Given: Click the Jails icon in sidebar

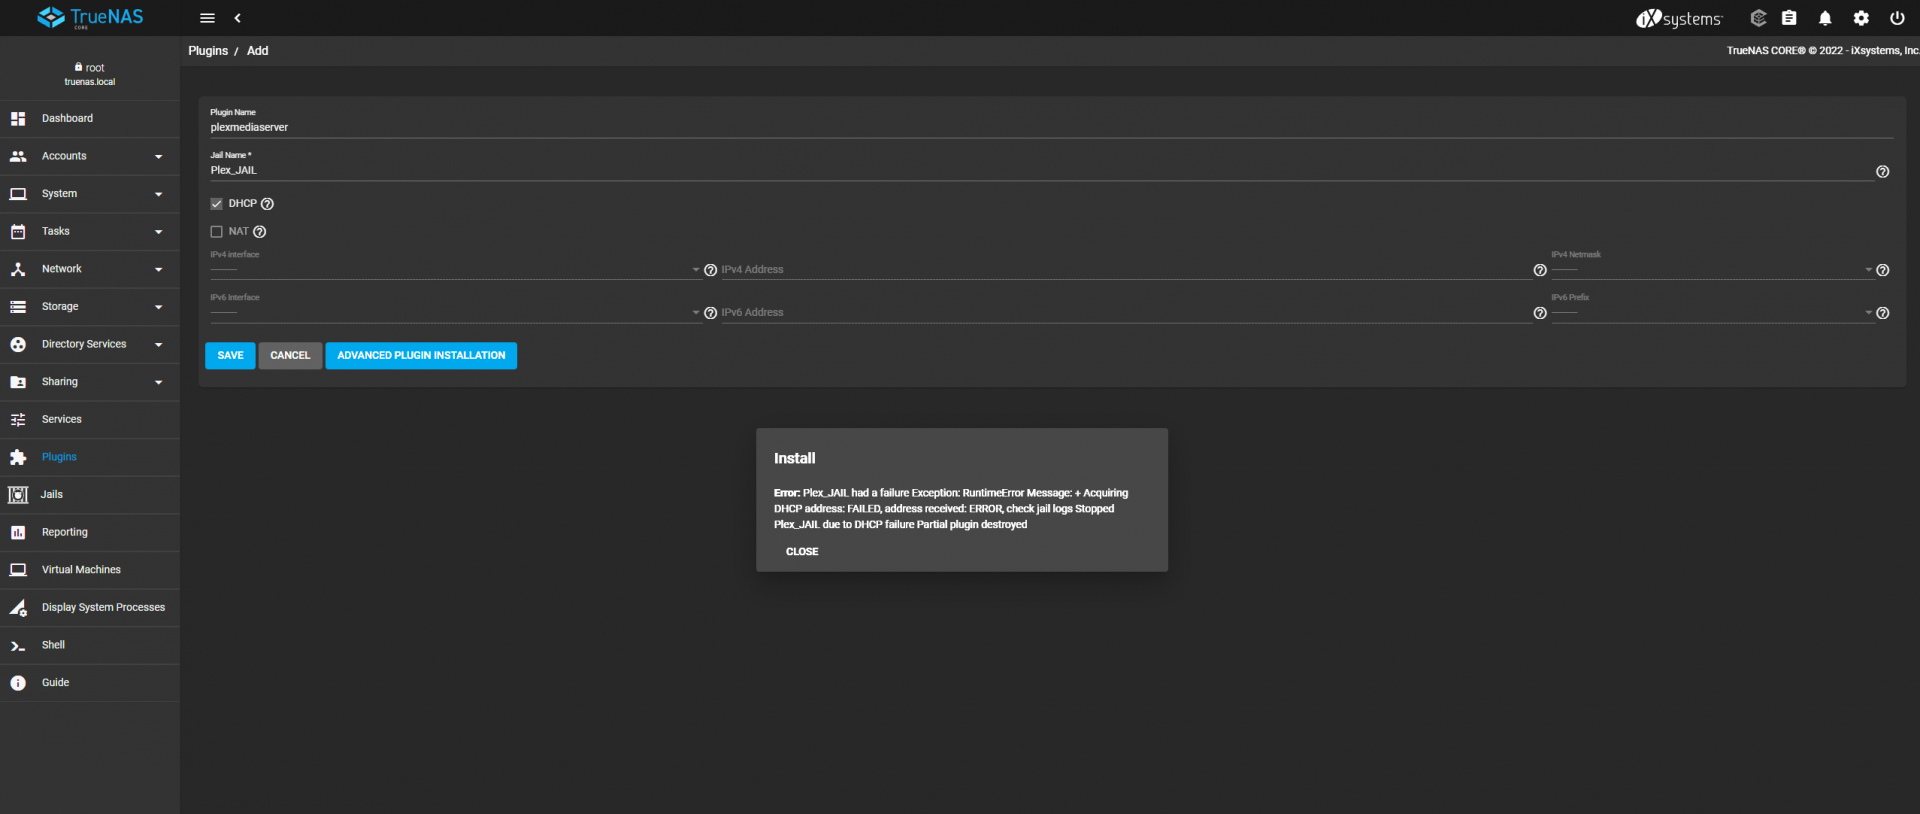Looking at the screenshot, I should pyautogui.click(x=18, y=495).
